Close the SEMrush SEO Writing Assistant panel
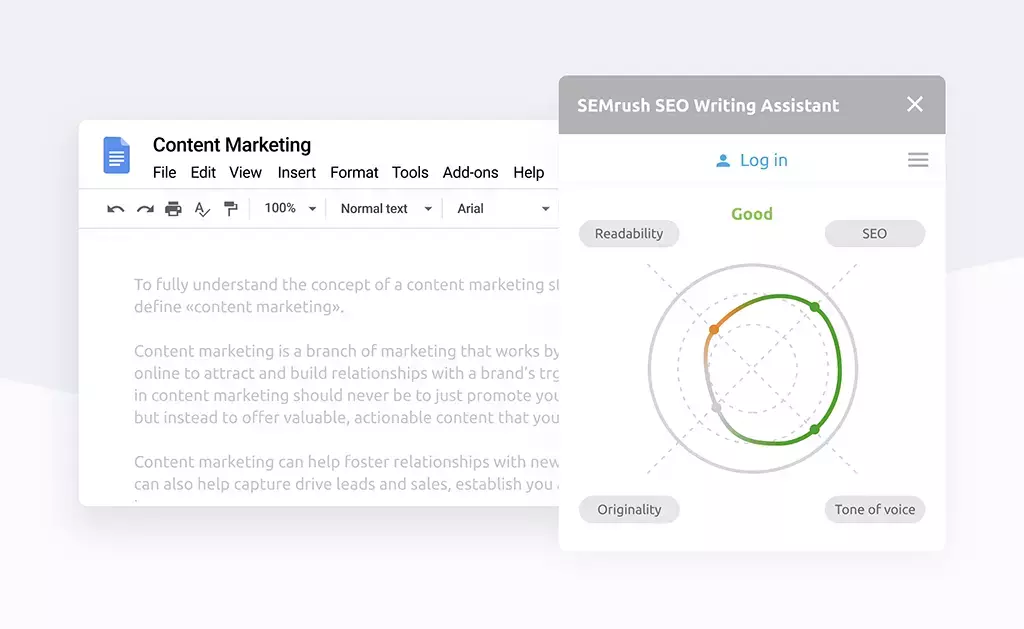1024x629 pixels. pyautogui.click(x=915, y=104)
